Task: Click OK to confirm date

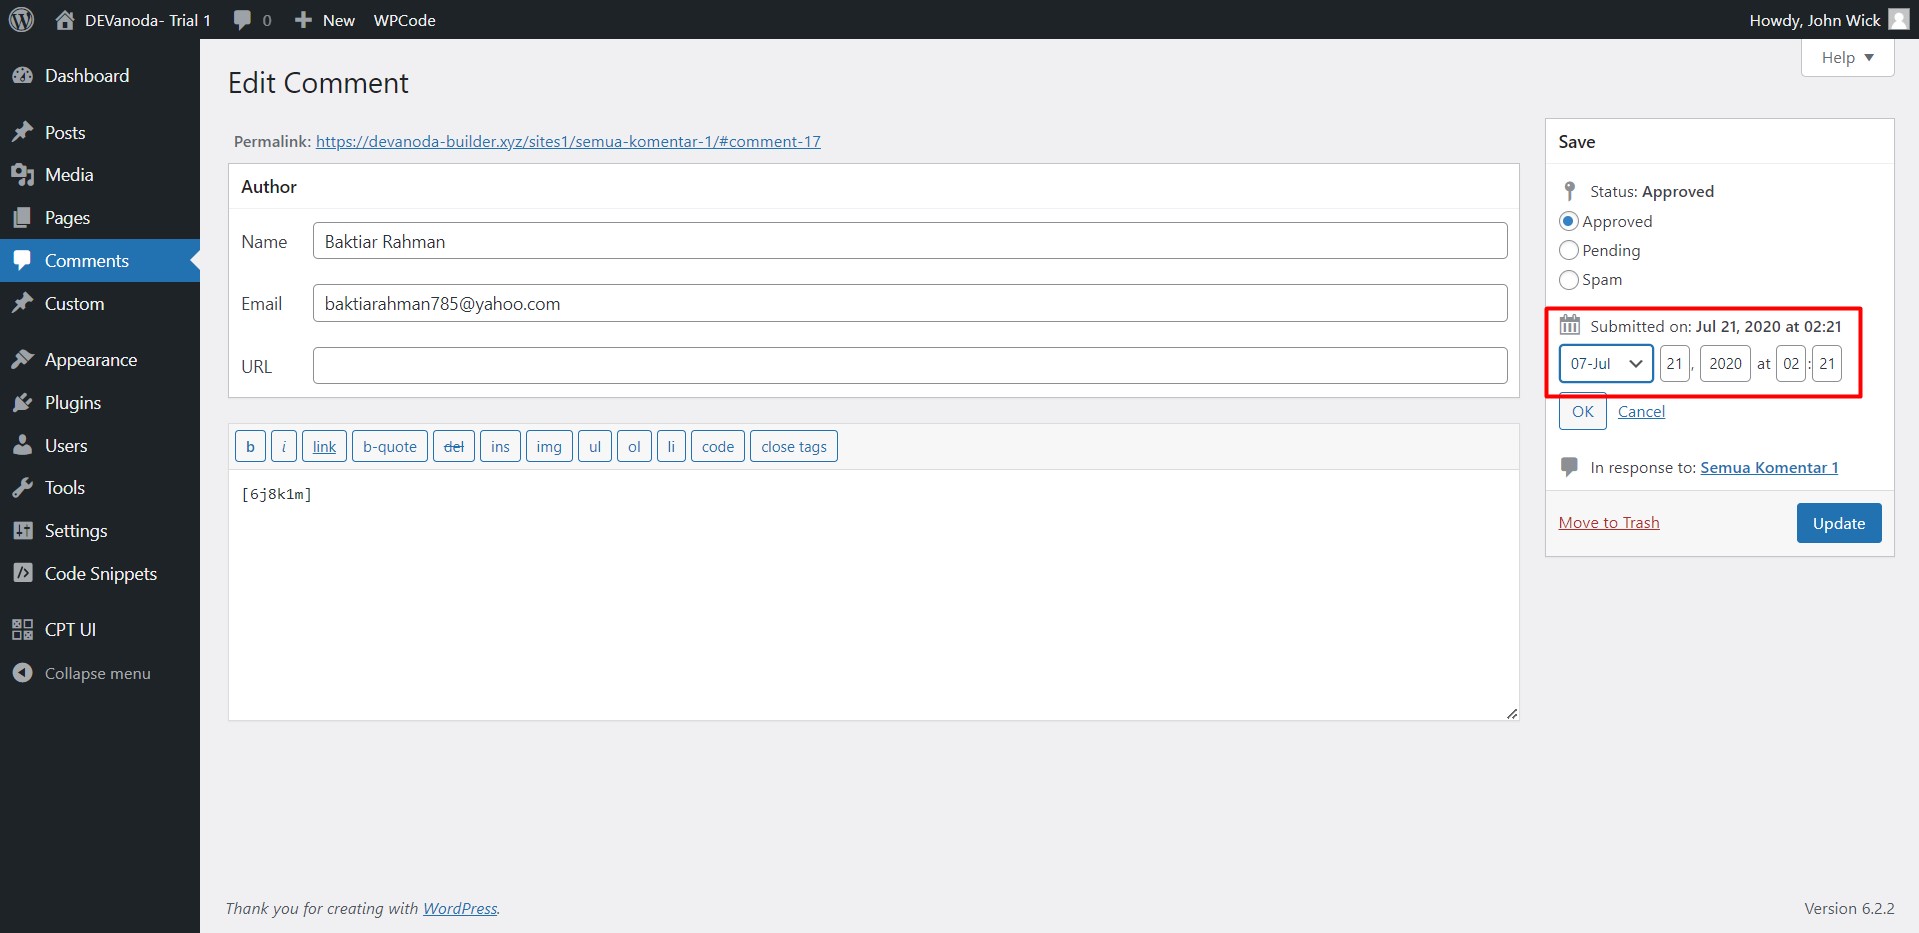Action: 1582,411
